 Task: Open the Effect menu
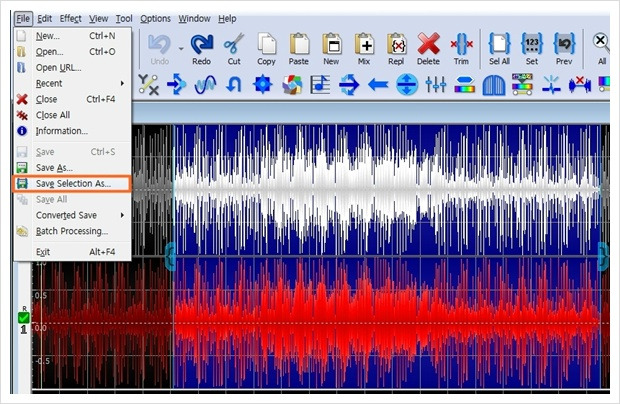pos(70,19)
